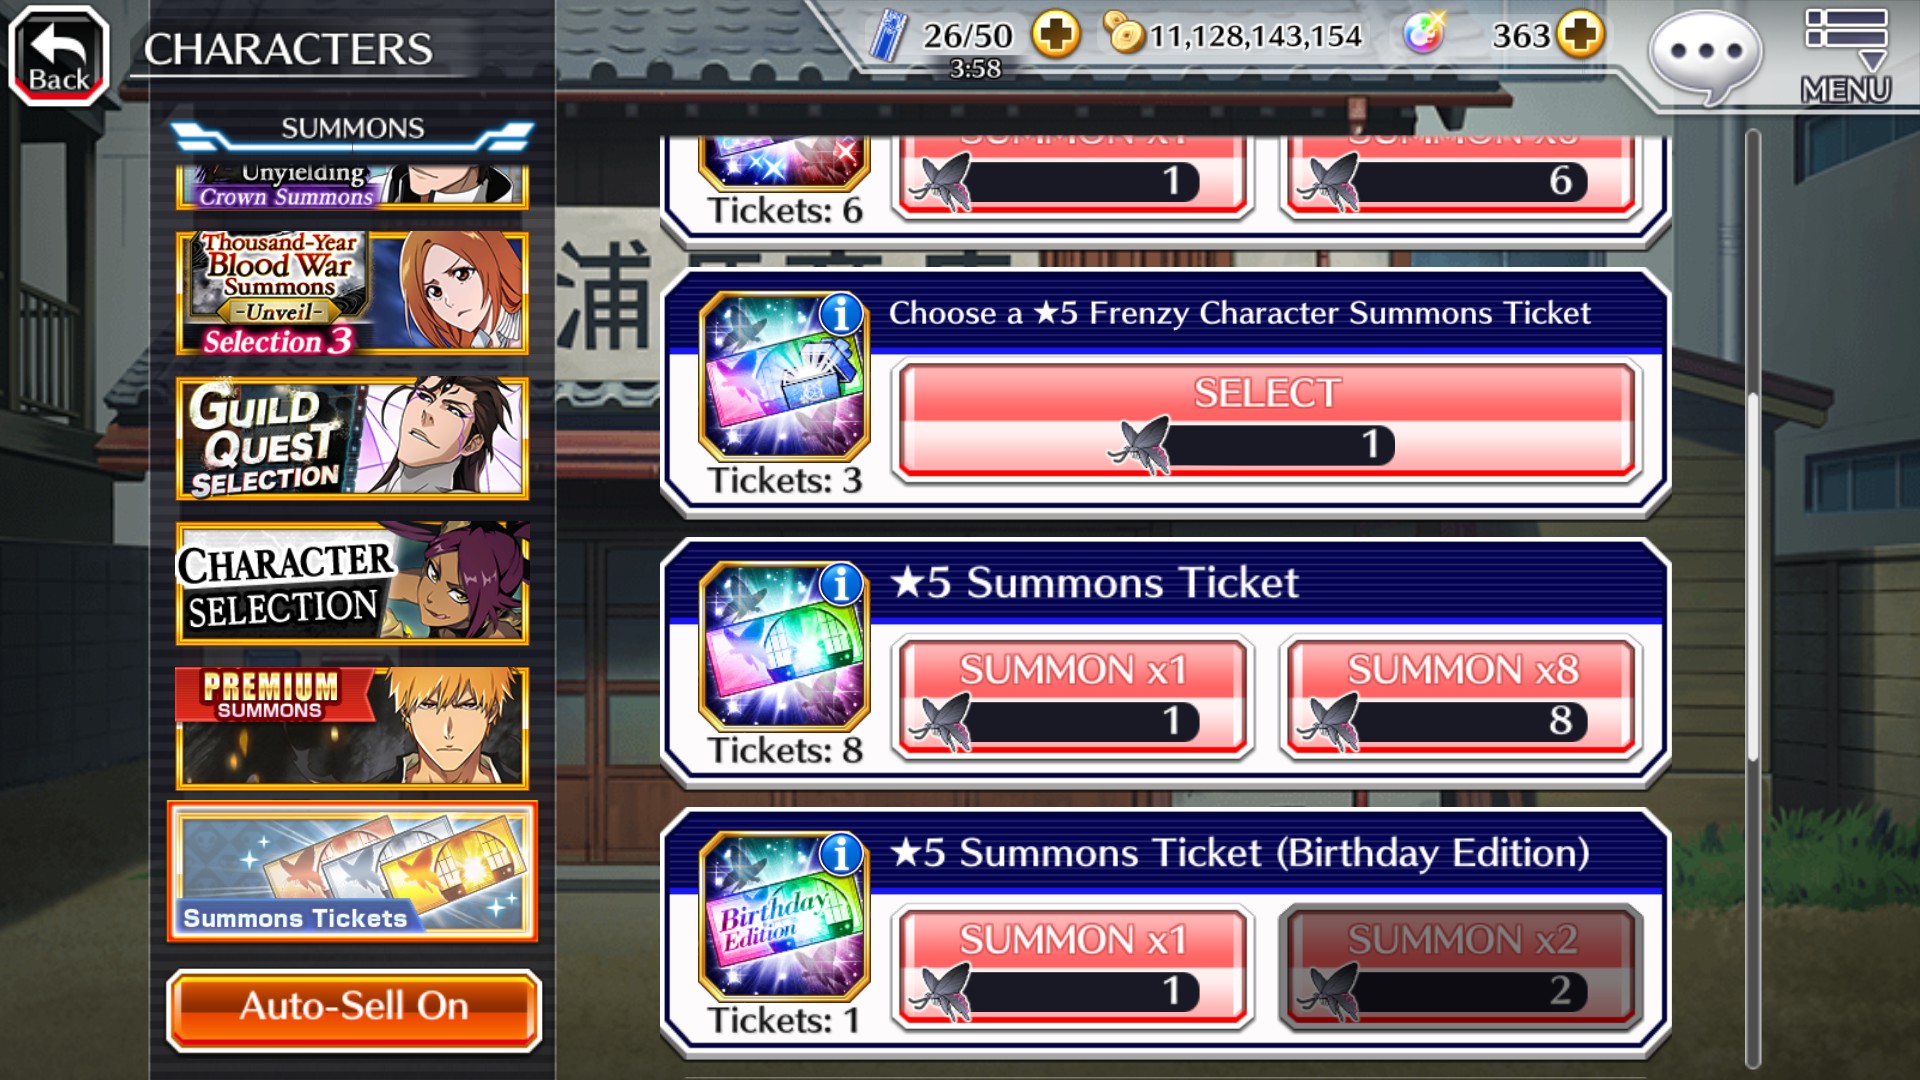The image size is (1920, 1080).
Task: Open Thousand-Year Blood War Summons banner
Action: [352, 293]
